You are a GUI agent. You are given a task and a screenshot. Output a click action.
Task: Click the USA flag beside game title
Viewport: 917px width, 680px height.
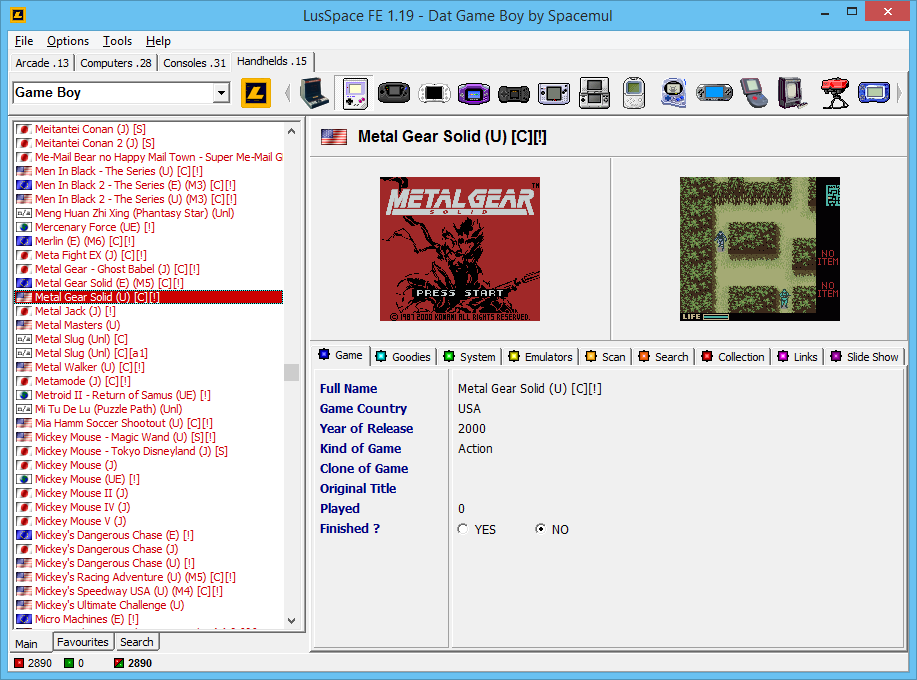click(334, 137)
